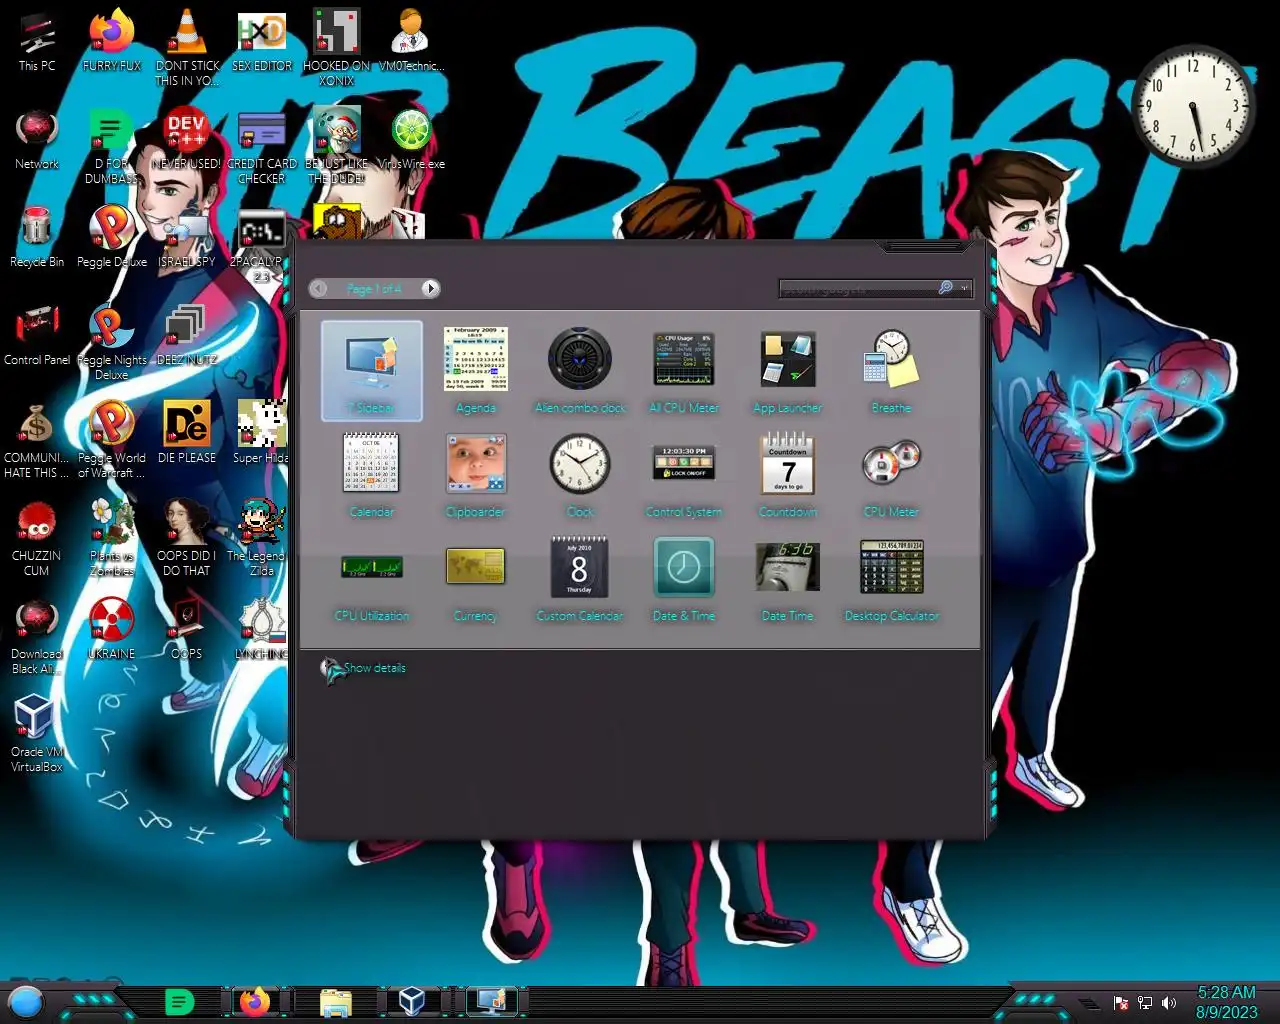This screenshot has height=1024, width=1280.
Task: Select the Agenda gadget
Action: point(476,371)
